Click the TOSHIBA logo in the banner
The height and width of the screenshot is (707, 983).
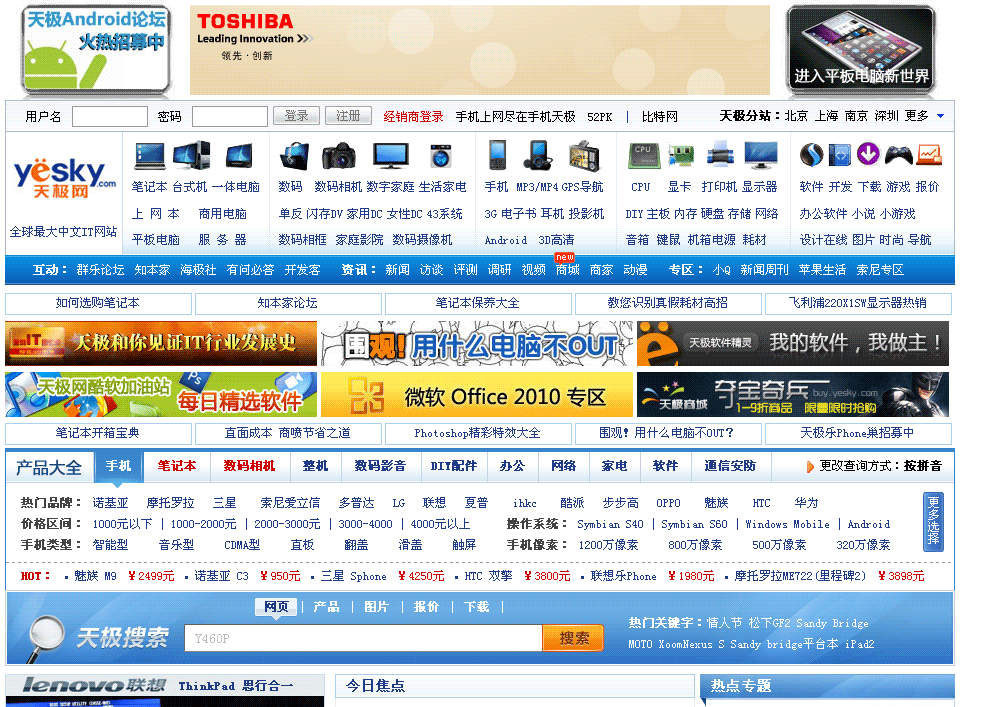(x=245, y=21)
